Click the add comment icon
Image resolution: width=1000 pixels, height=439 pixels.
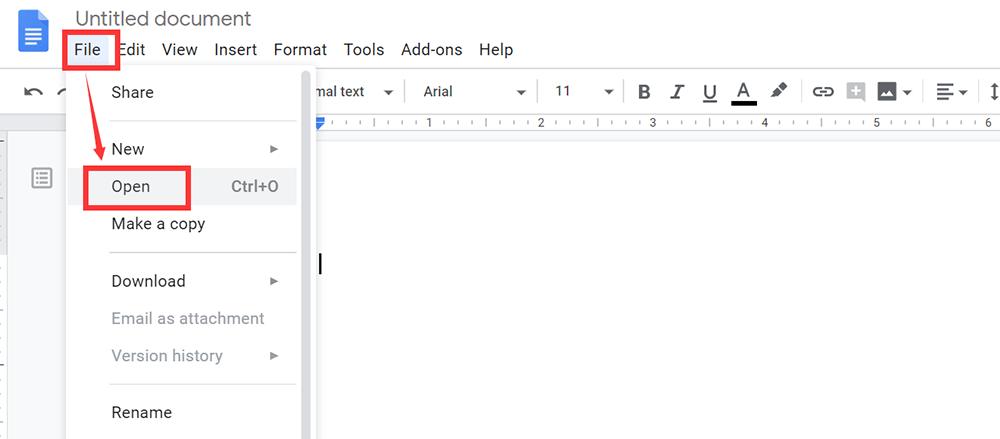tap(855, 92)
